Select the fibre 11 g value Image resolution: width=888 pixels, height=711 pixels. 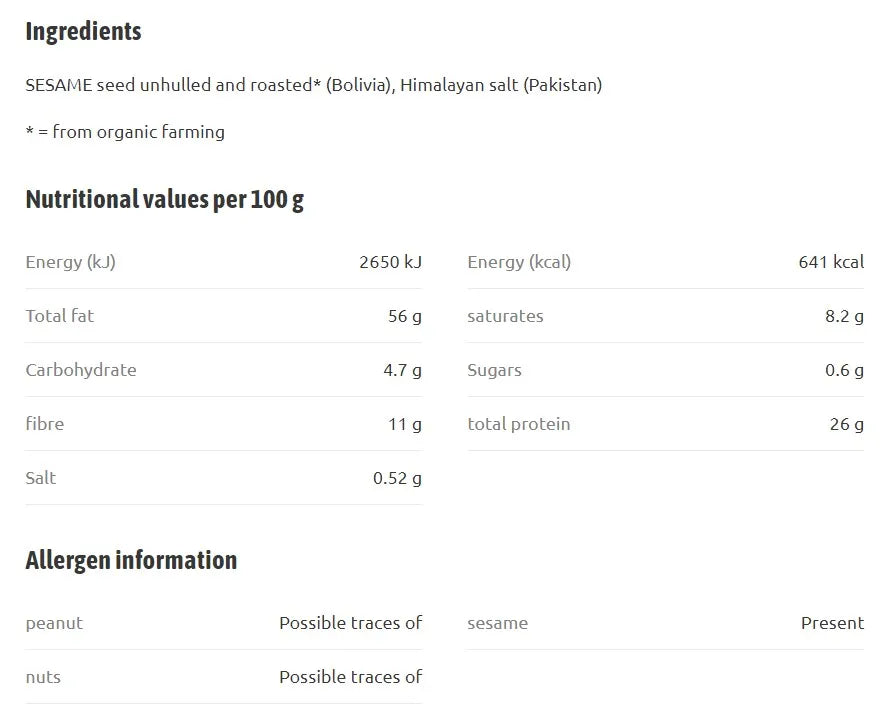coord(405,424)
